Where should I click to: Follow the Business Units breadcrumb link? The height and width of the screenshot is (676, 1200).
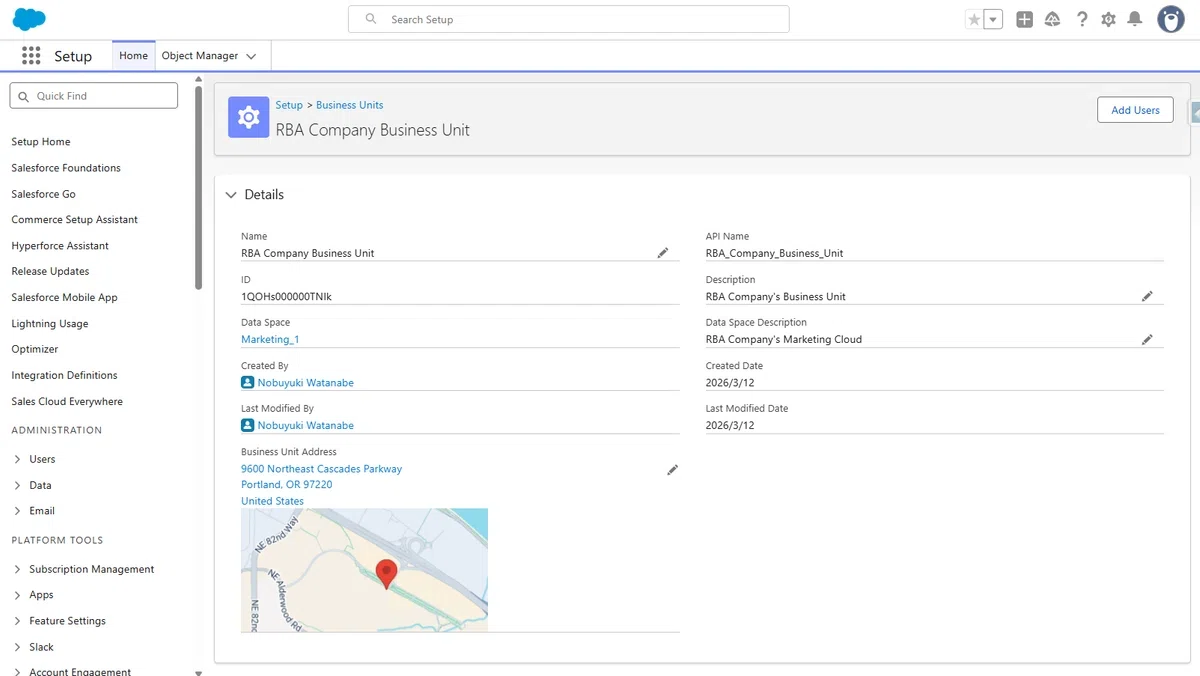[x=350, y=105]
